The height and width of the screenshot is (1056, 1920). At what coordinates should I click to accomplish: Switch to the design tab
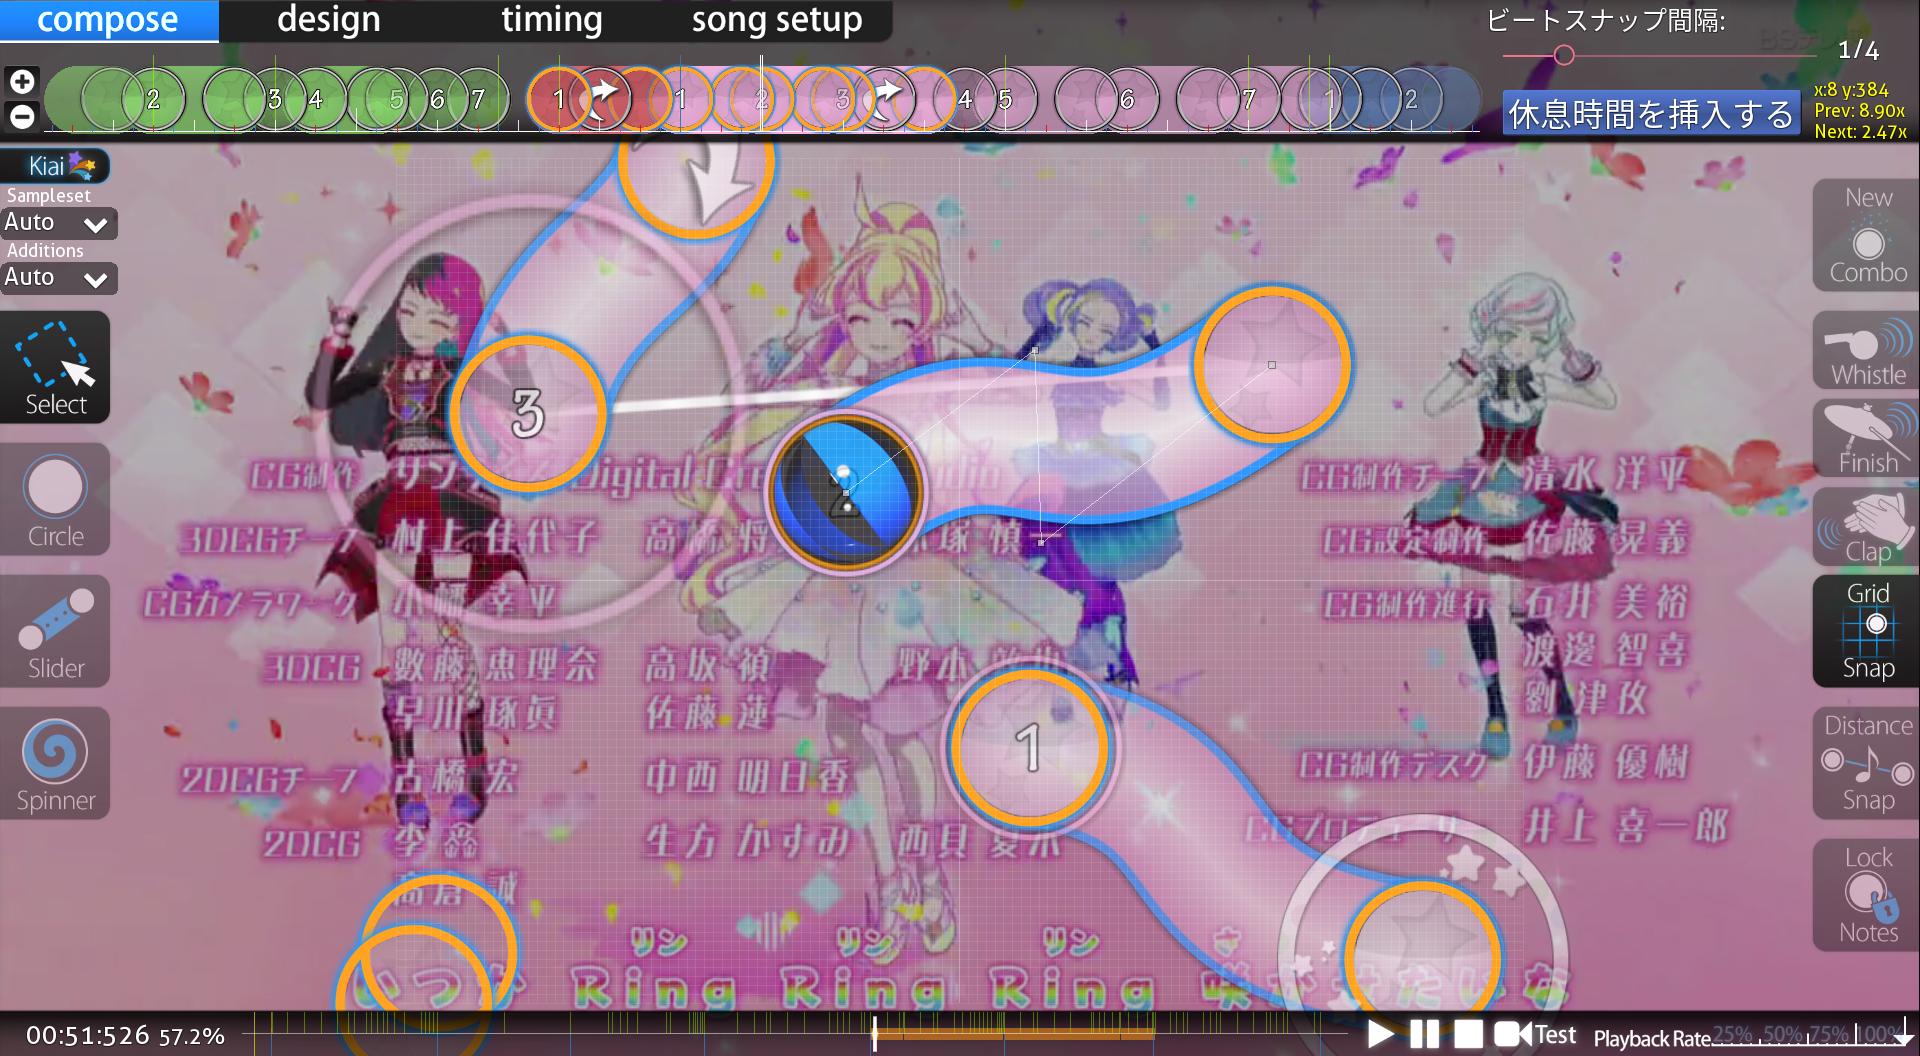pyautogui.click(x=328, y=20)
